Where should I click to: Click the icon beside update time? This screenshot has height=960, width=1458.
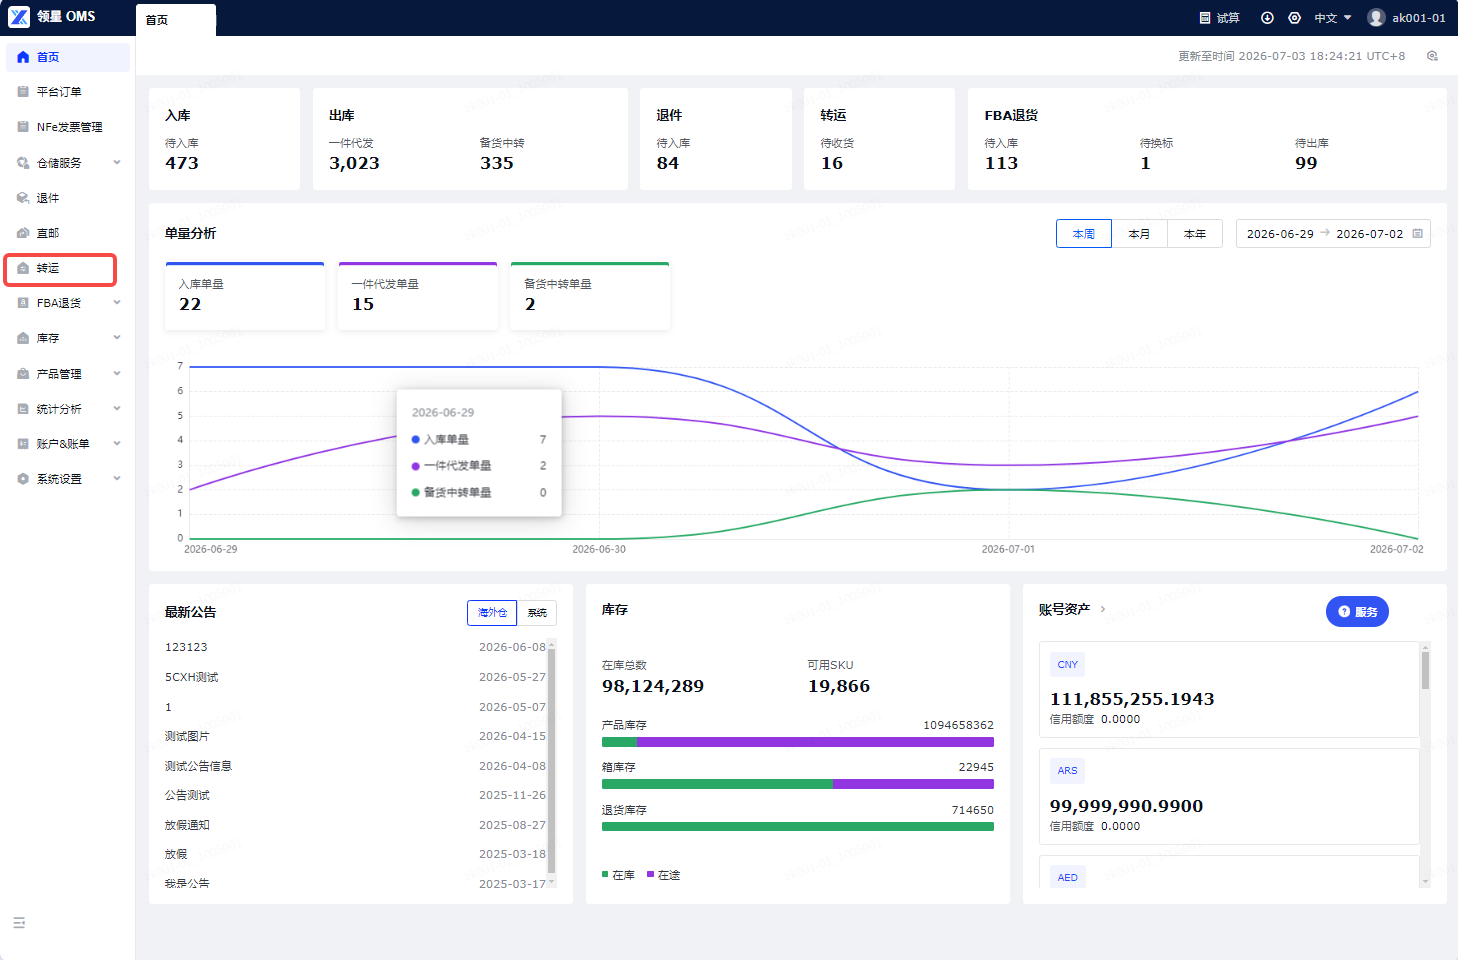(x=1432, y=56)
